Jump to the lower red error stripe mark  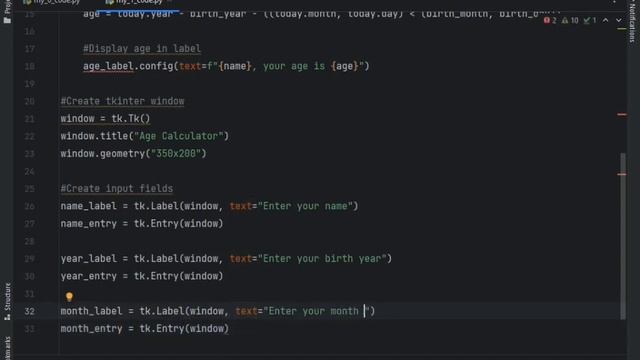pos(622,174)
